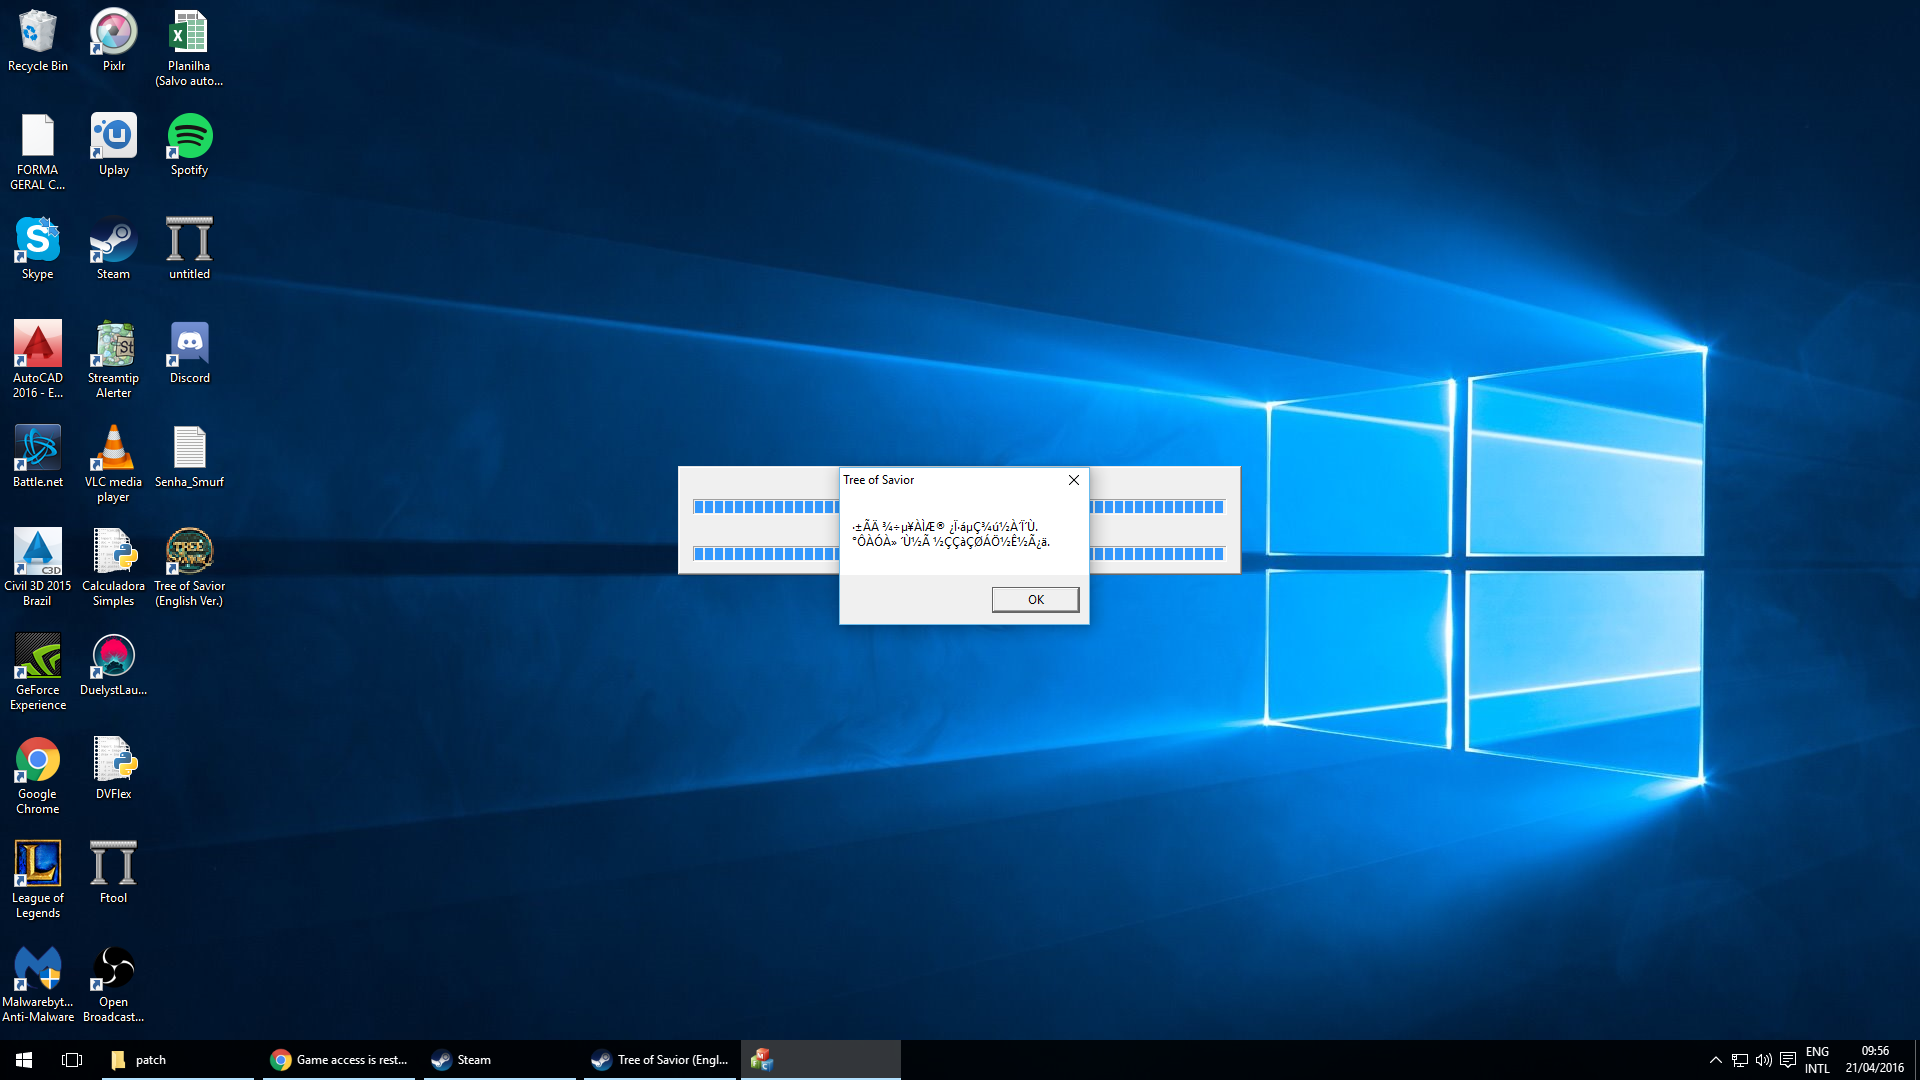The height and width of the screenshot is (1080, 1920).
Task: Select the GeForce Experience icon
Action: [38, 670]
